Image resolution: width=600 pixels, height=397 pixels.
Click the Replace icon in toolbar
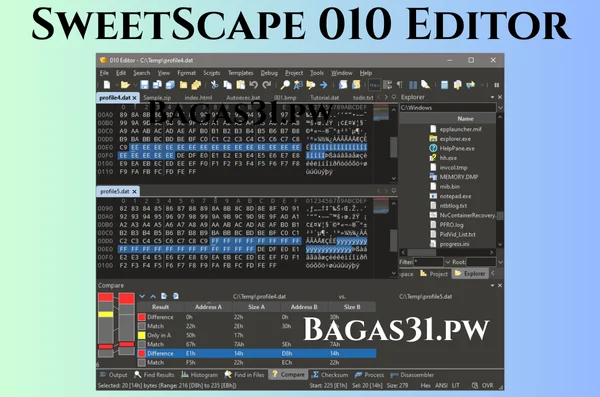click(x=298, y=85)
